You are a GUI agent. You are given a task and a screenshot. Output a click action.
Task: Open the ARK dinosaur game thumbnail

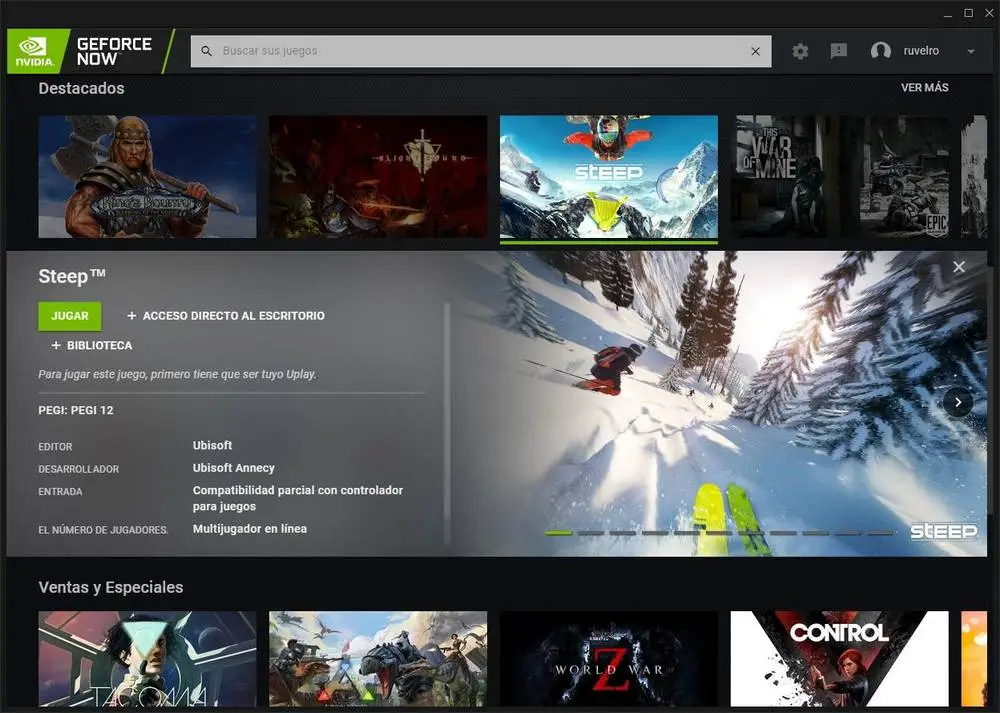coord(378,659)
